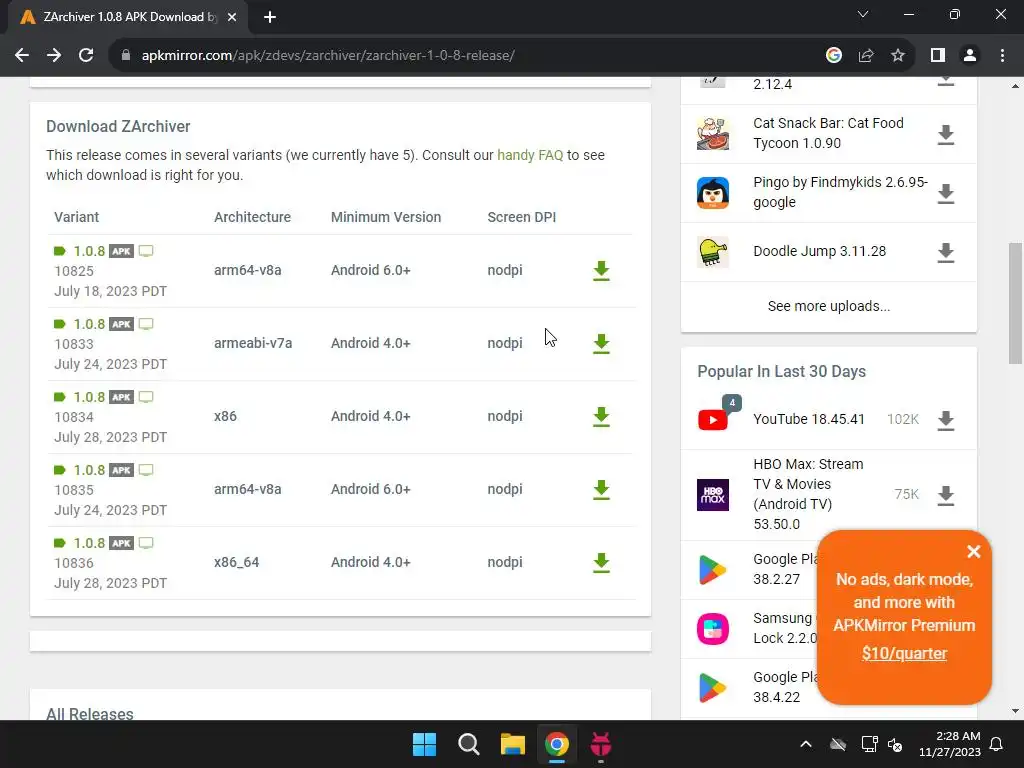Open the 1.0.8 variant link numbered 10836
This screenshot has height=768, width=1024.
click(89, 544)
